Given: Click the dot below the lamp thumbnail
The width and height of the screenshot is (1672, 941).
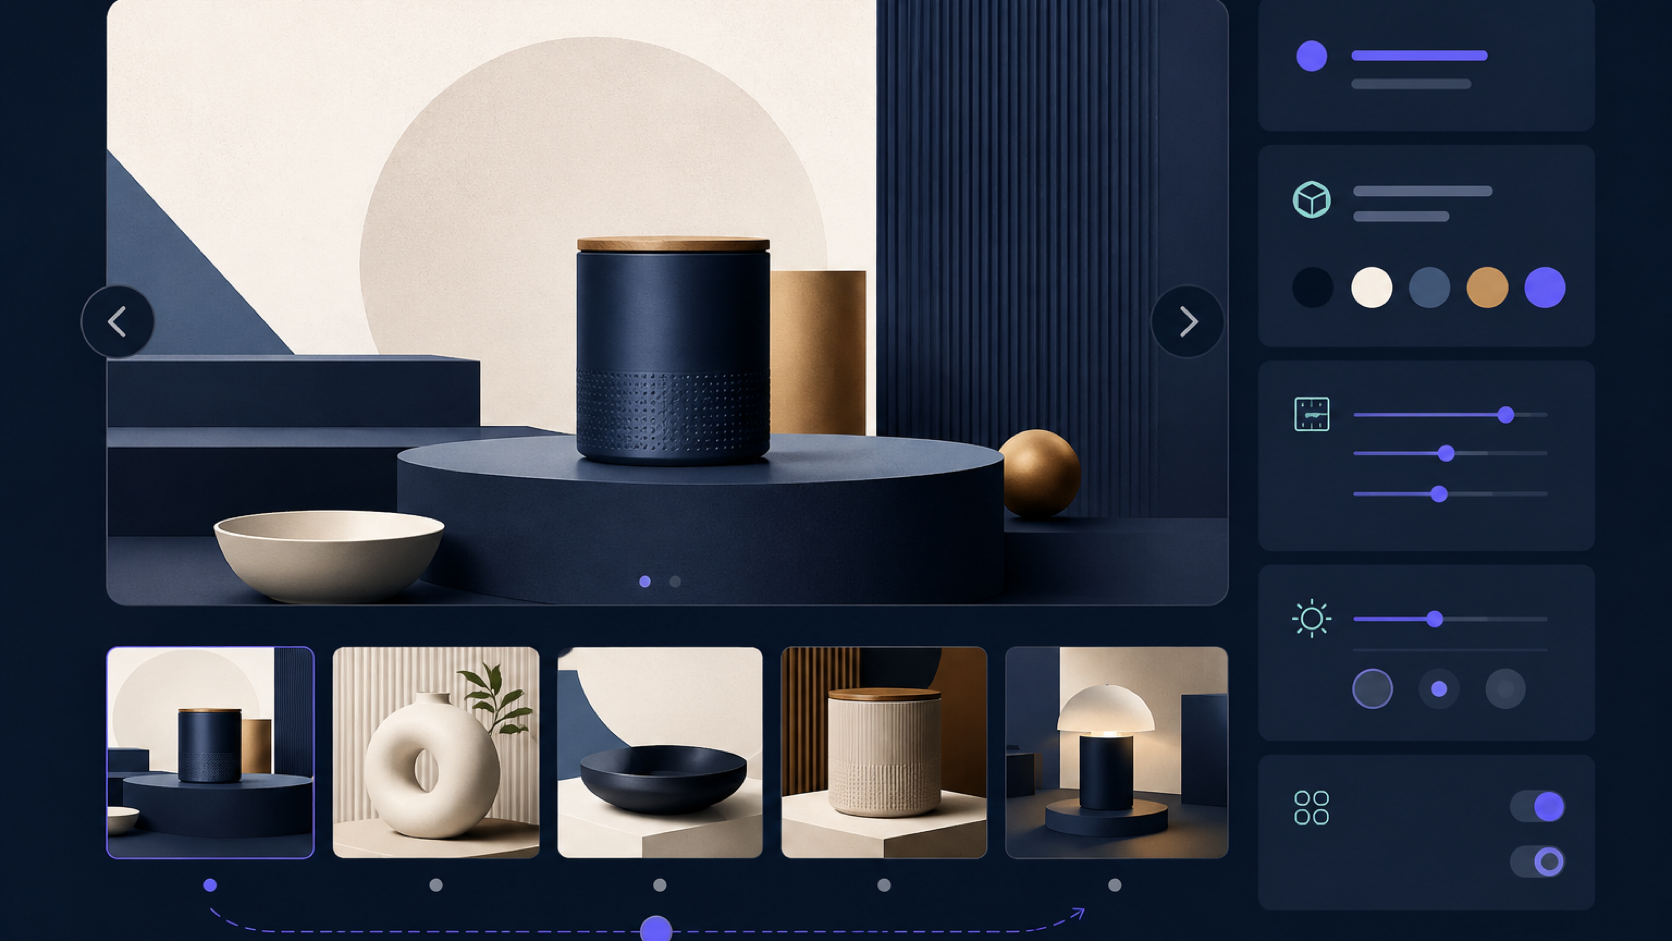Looking at the screenshot, I should (1115, 885).
